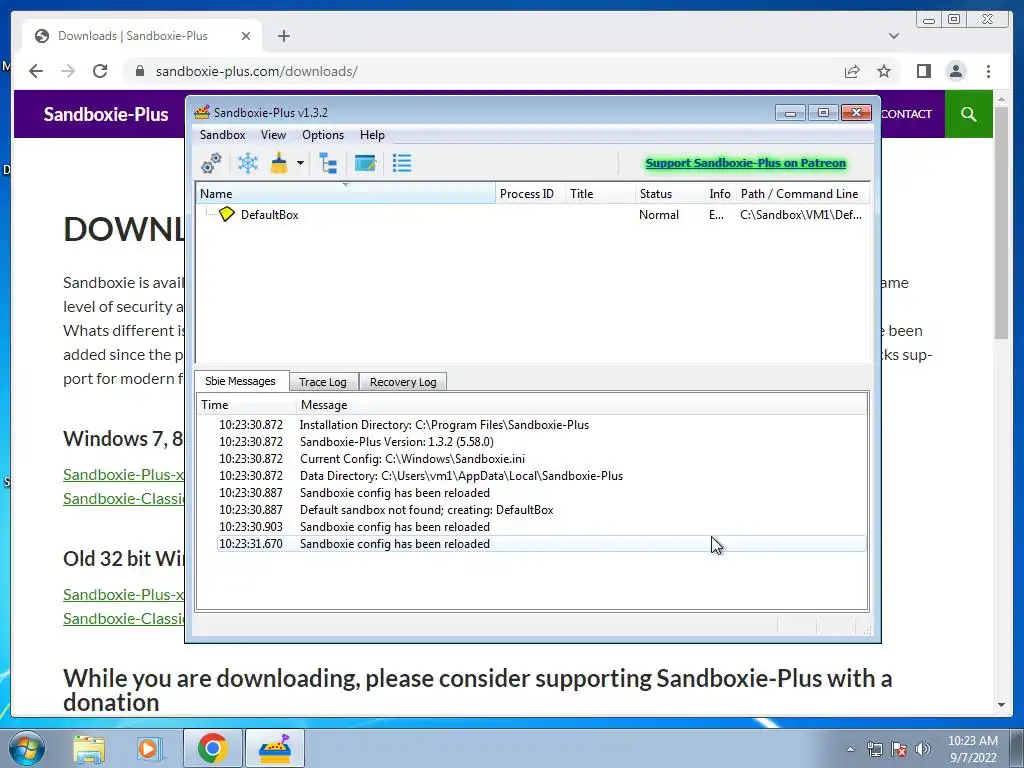The height and width of the screenshot is (768, 1024).
Task: Open Windows Media Player taskbar icon
Action: coord(148,749)
